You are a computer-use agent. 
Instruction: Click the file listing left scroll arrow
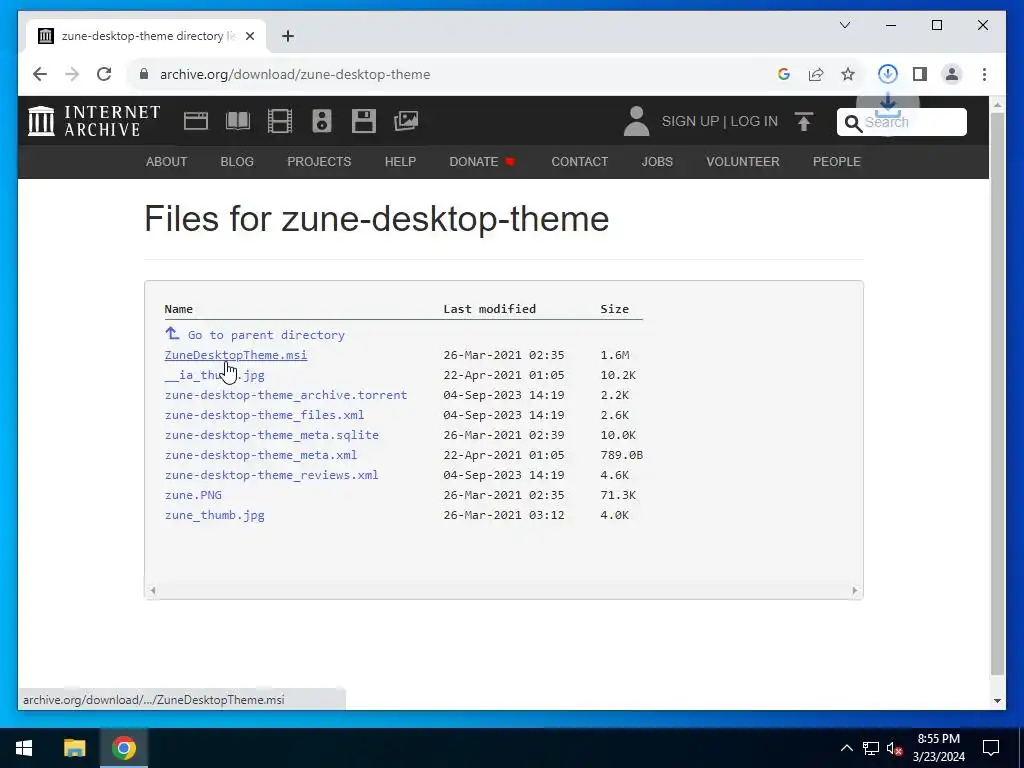pyautogui.click(x=153, y=590)
